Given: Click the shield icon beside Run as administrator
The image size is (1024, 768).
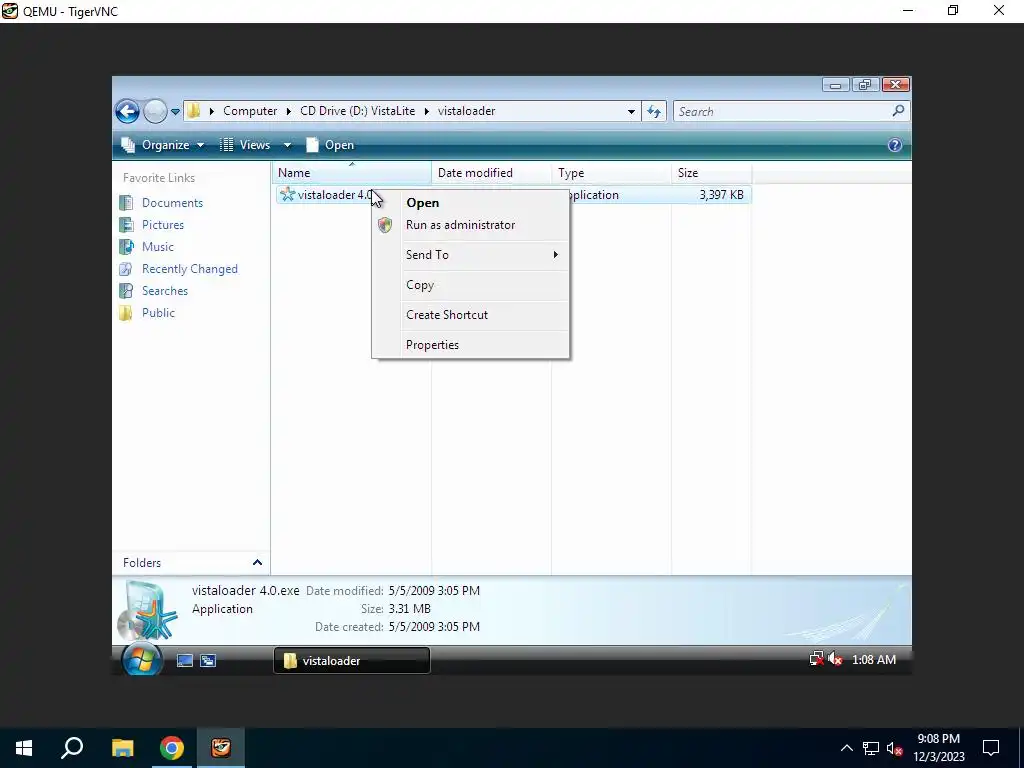Looking at the screenshot, I should 385,225.
